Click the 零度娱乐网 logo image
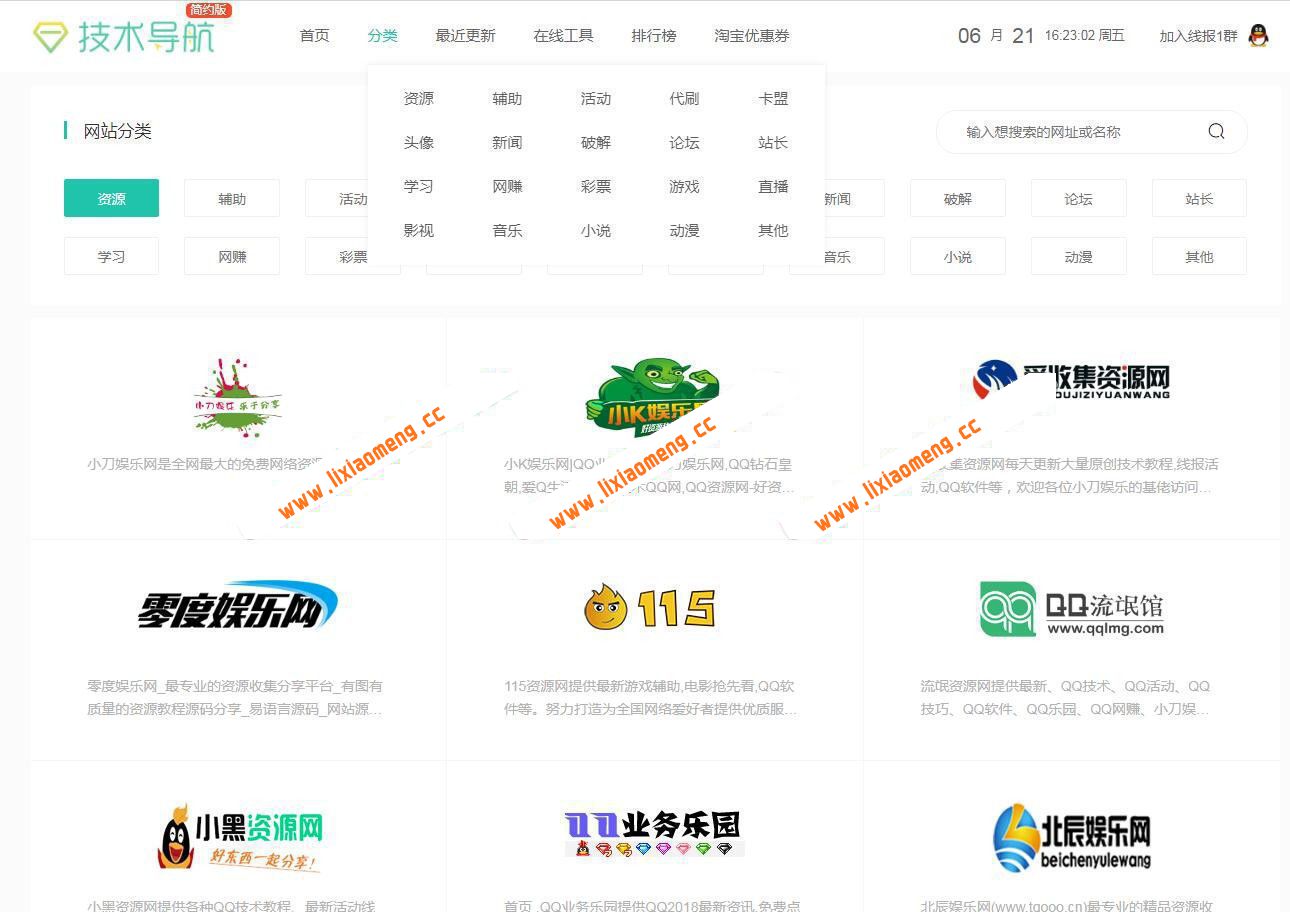This screenshot has width=1290, height=912. [x=237, y=605]
